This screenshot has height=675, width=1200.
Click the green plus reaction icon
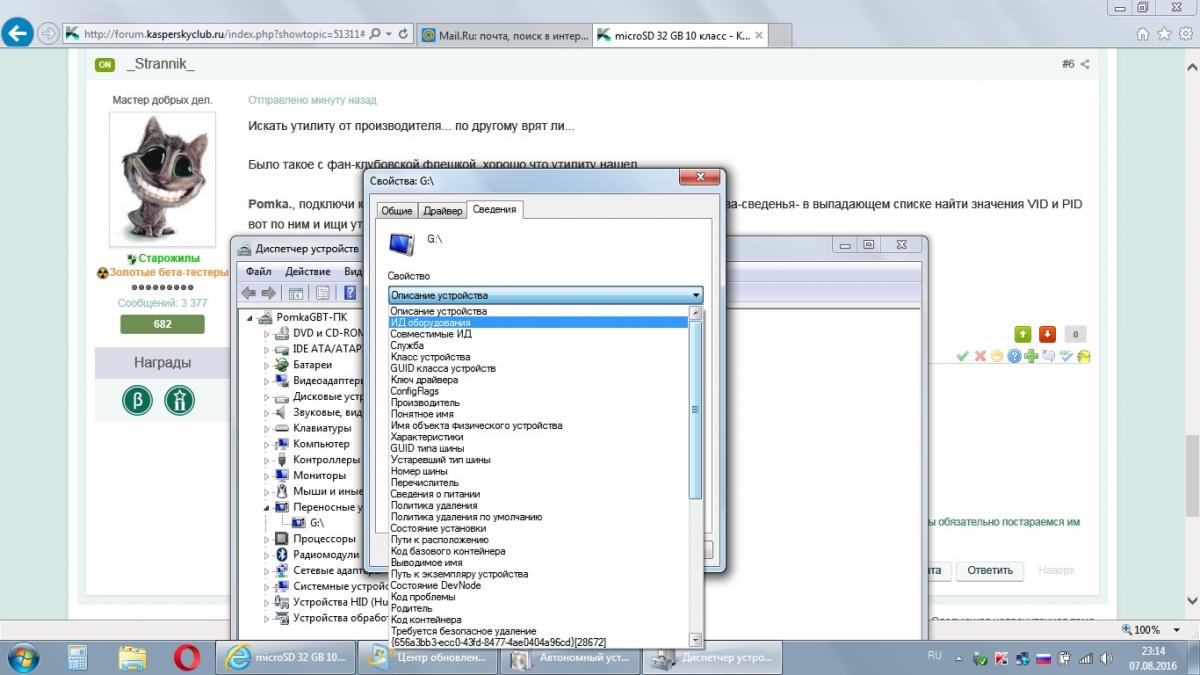1031,356
